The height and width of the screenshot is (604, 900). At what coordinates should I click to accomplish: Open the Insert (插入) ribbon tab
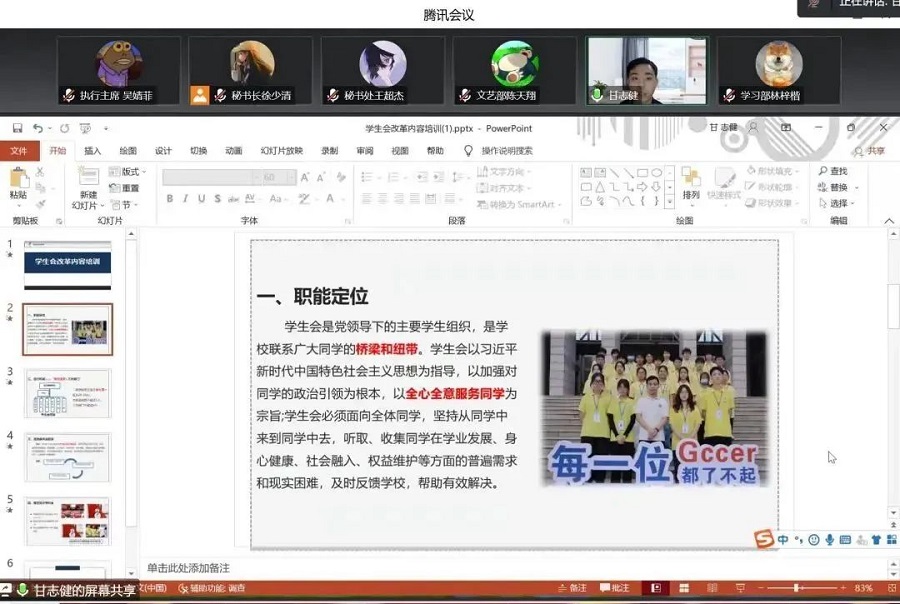coord(93,151)
